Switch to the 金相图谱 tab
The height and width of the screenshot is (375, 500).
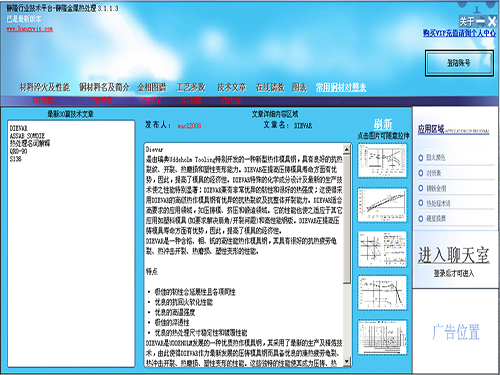(152, 87)
